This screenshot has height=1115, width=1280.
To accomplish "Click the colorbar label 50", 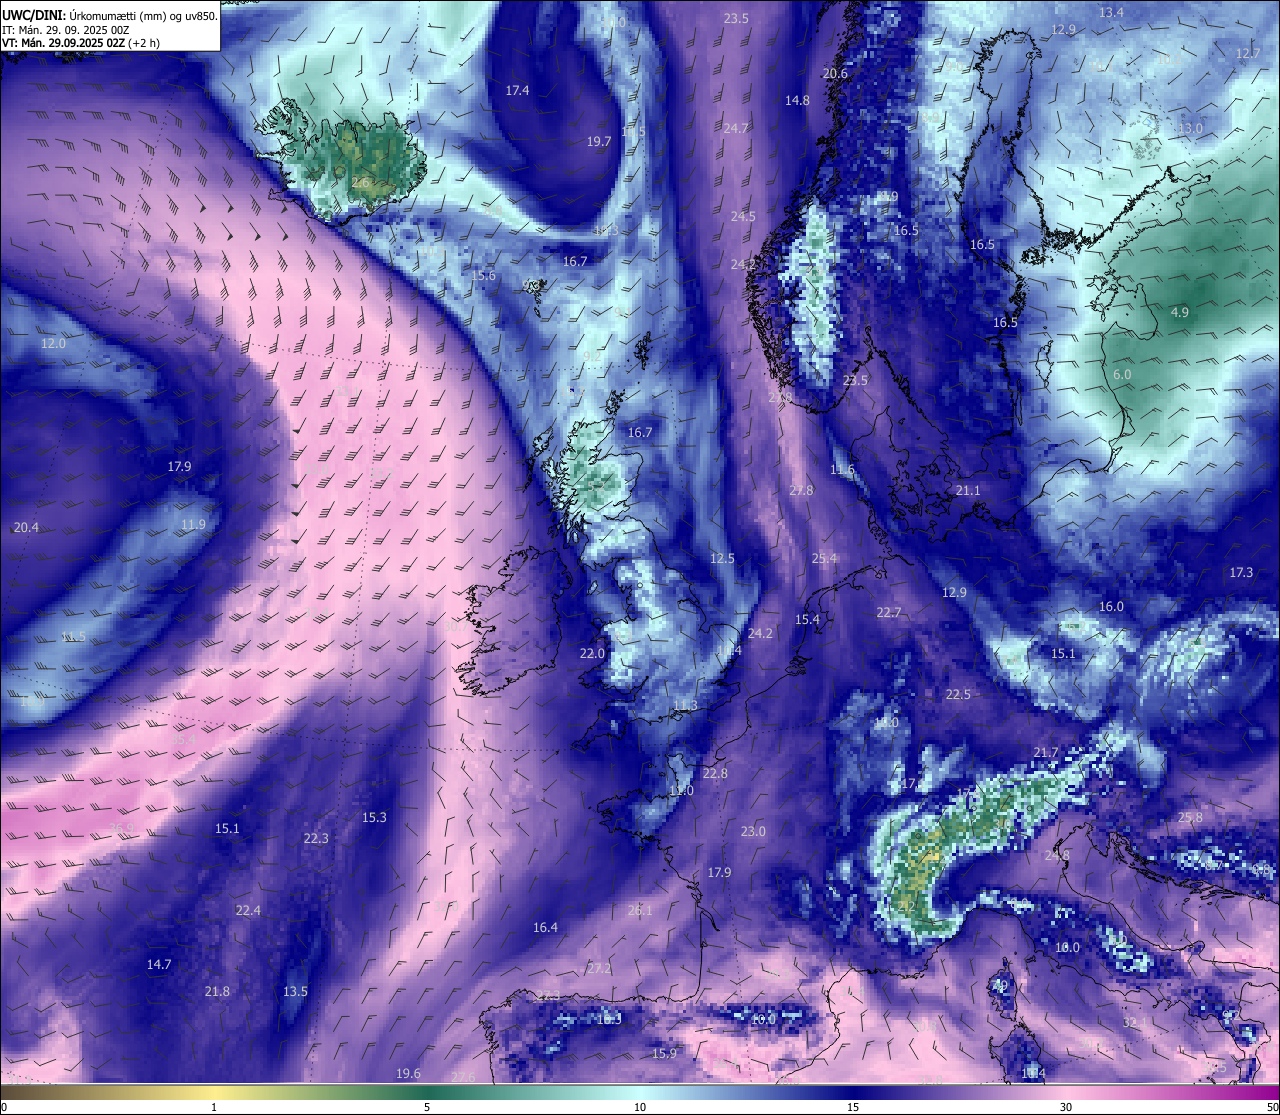I will tap(1272, 1107).
